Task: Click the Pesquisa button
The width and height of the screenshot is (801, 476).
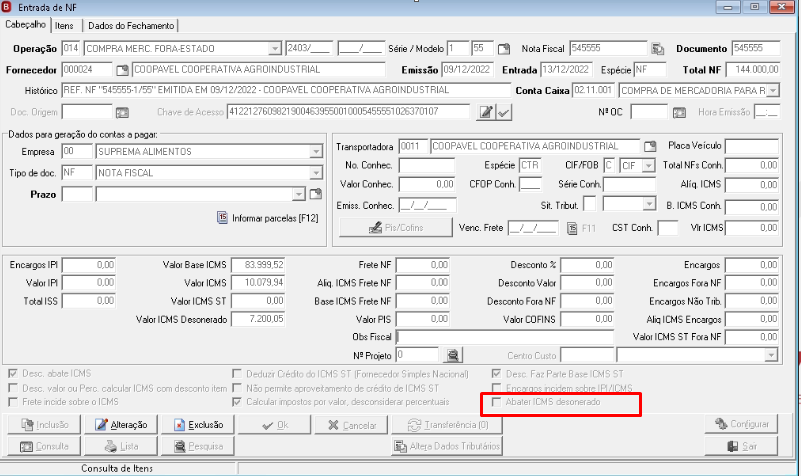Action: coord(198,446)
